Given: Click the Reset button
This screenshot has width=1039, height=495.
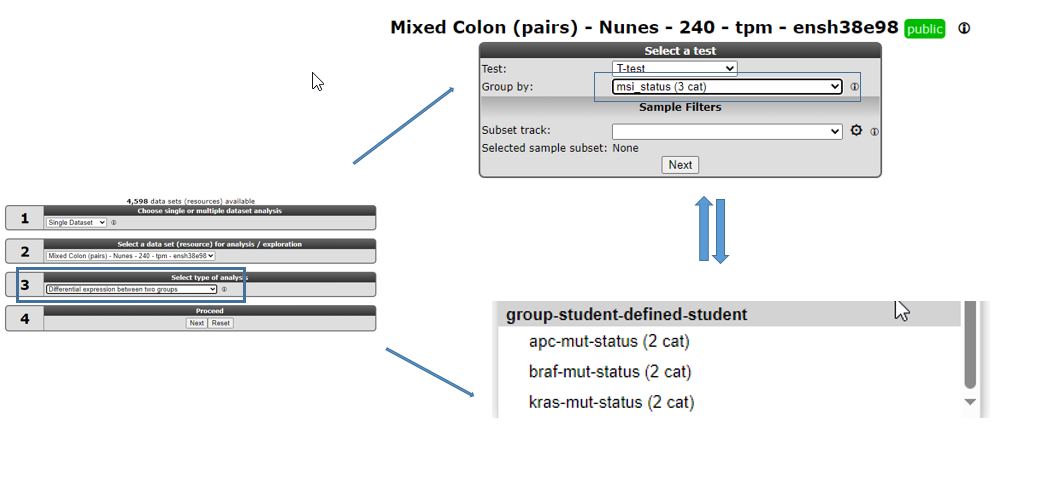Looking at the screenshot, I should tap(221, 323).
